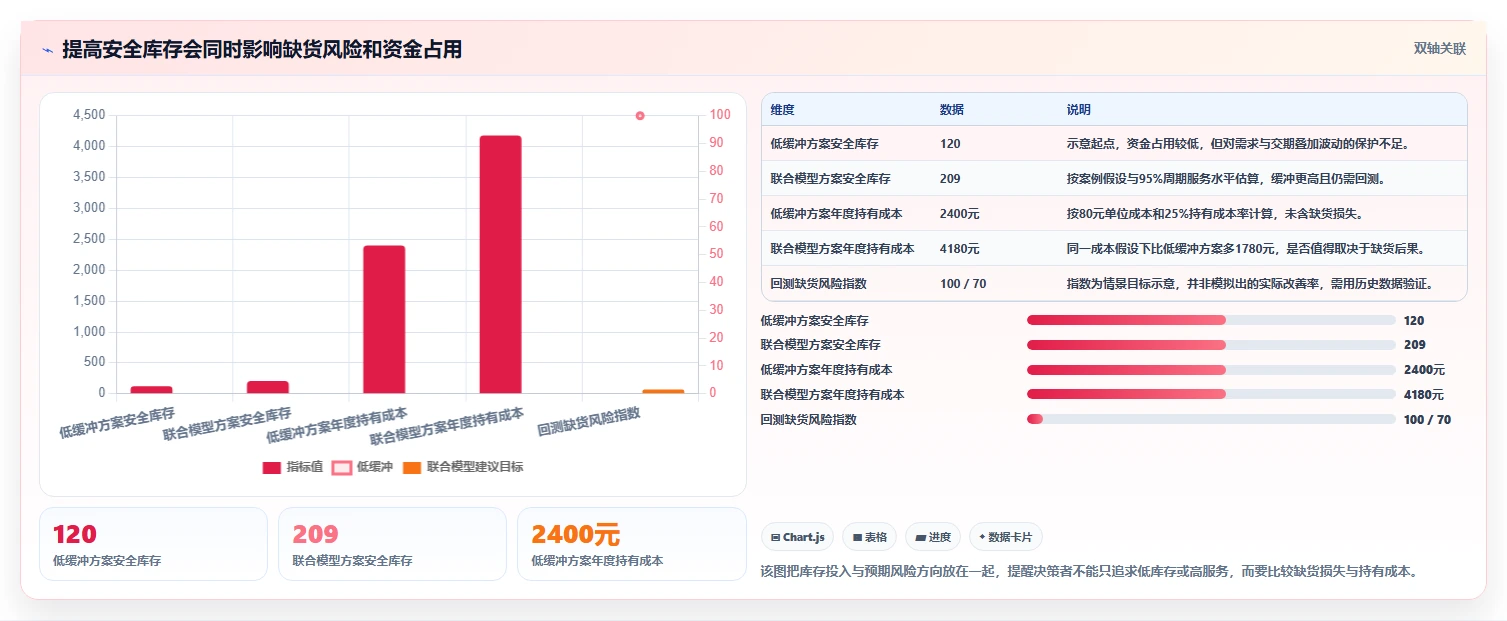
Task: Click the table cell 100 / 70
Action: pos(963,284)
